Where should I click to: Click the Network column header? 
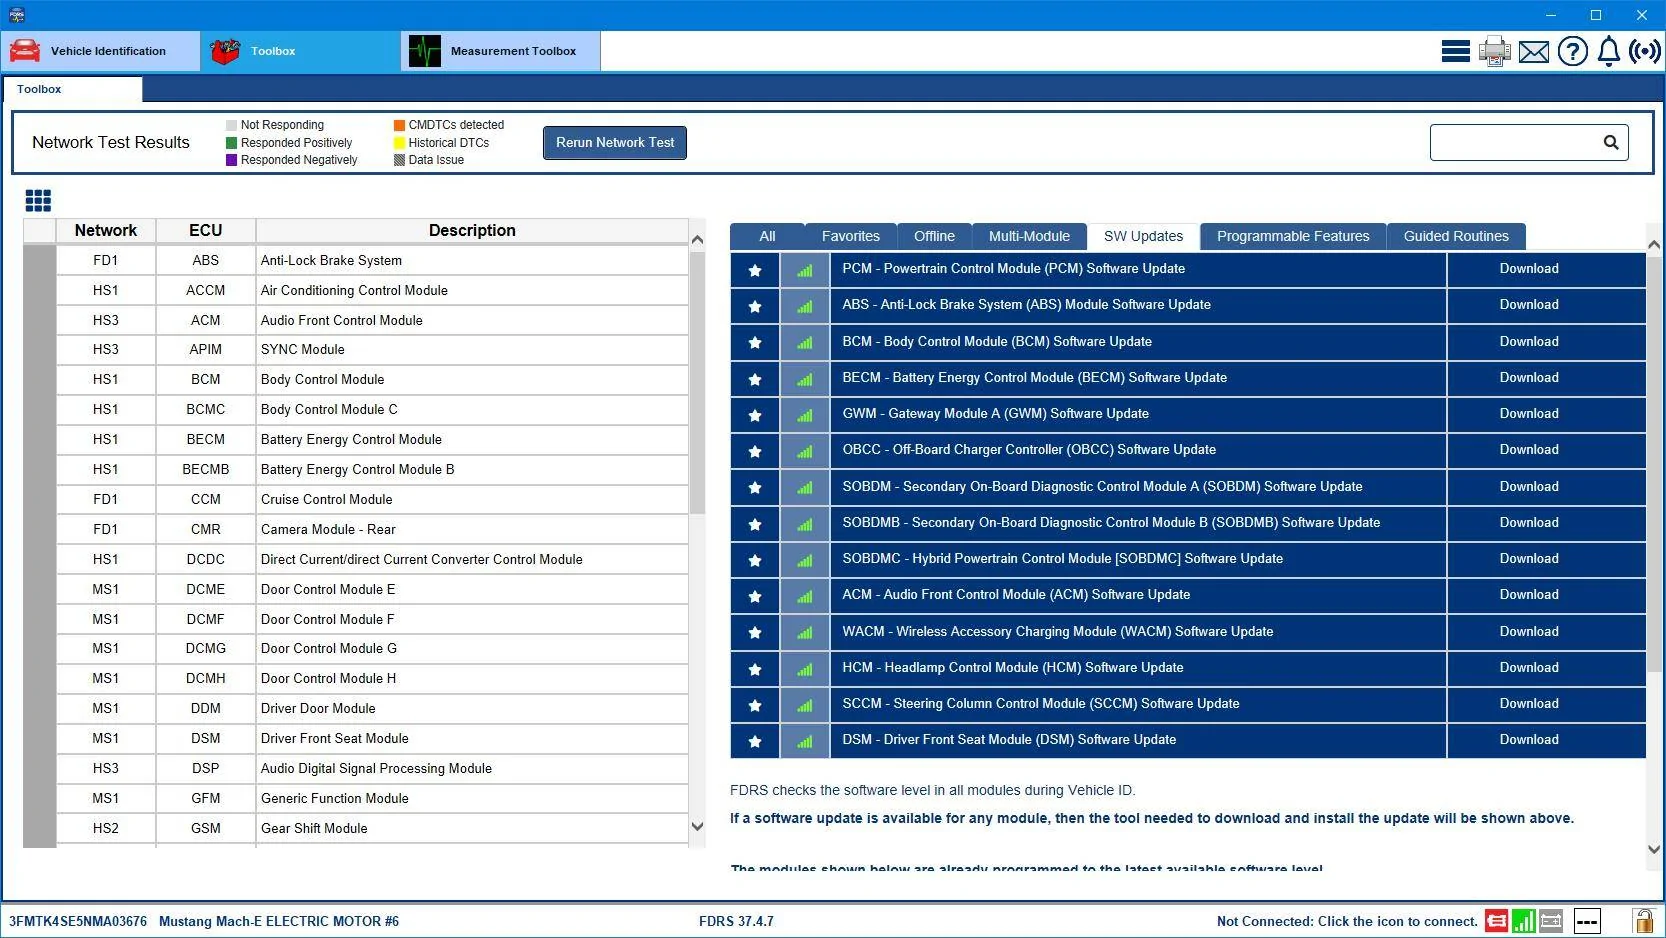pyautogui.click(x=106, y=230)
